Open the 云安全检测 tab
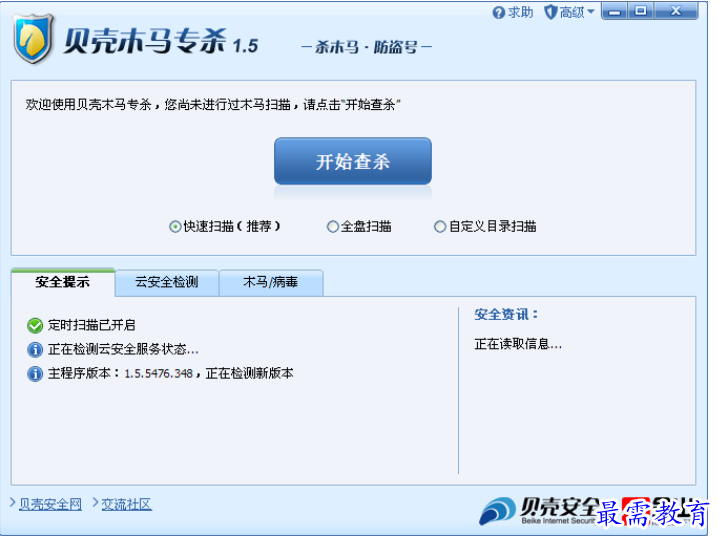Screen dimensions: 718x545 (x=167, y=282)
